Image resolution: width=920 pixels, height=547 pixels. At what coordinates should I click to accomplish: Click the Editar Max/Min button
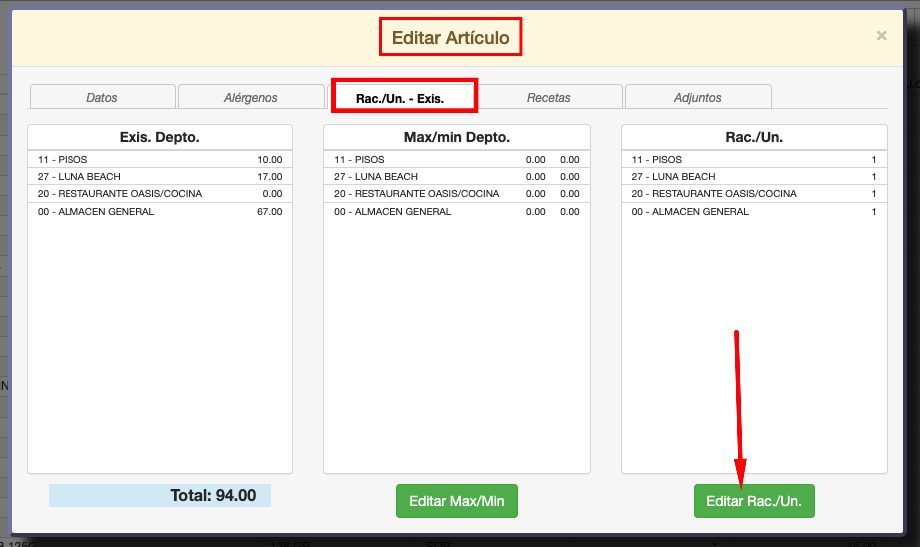click(x=456, y=501)
